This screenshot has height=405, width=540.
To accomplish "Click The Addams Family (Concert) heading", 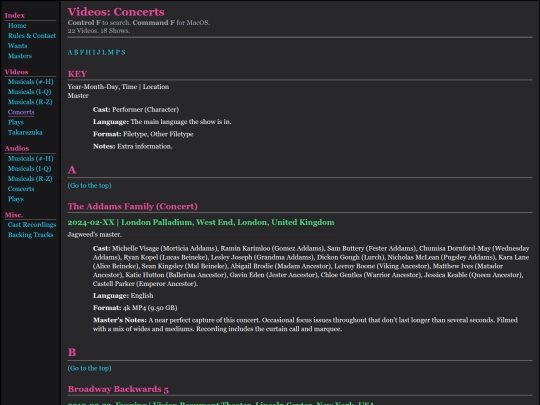I will click(133, 206).
